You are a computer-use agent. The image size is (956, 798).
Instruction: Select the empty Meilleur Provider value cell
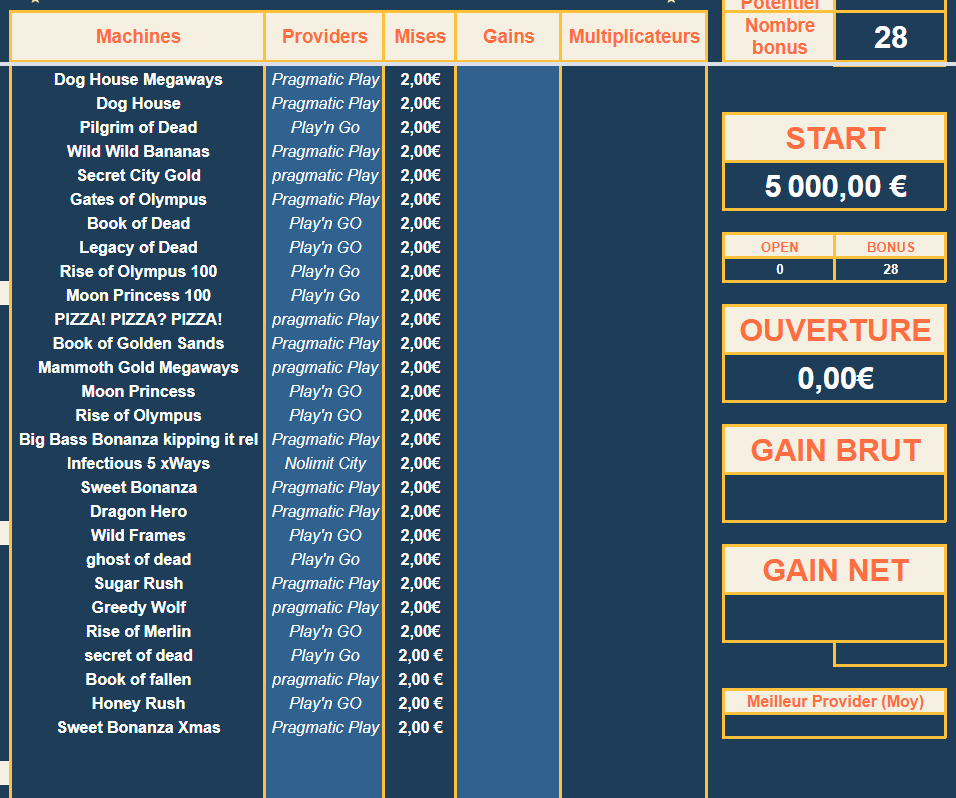pos(835,725)
